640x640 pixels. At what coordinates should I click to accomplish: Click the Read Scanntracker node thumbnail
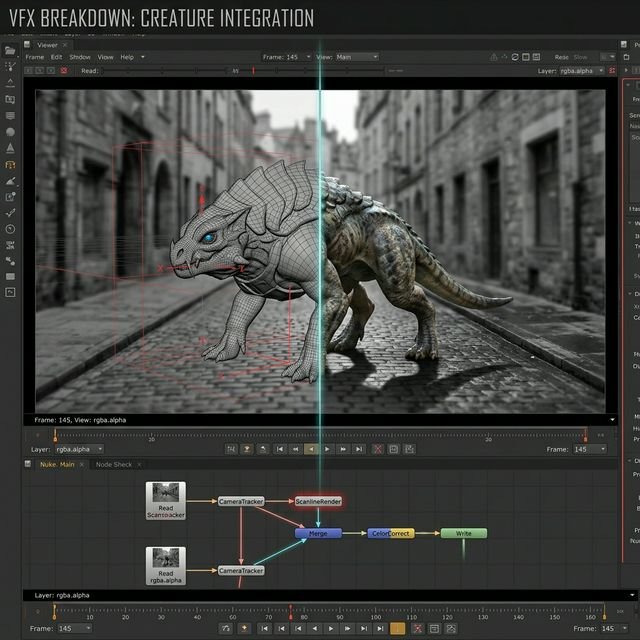[165, 492]
